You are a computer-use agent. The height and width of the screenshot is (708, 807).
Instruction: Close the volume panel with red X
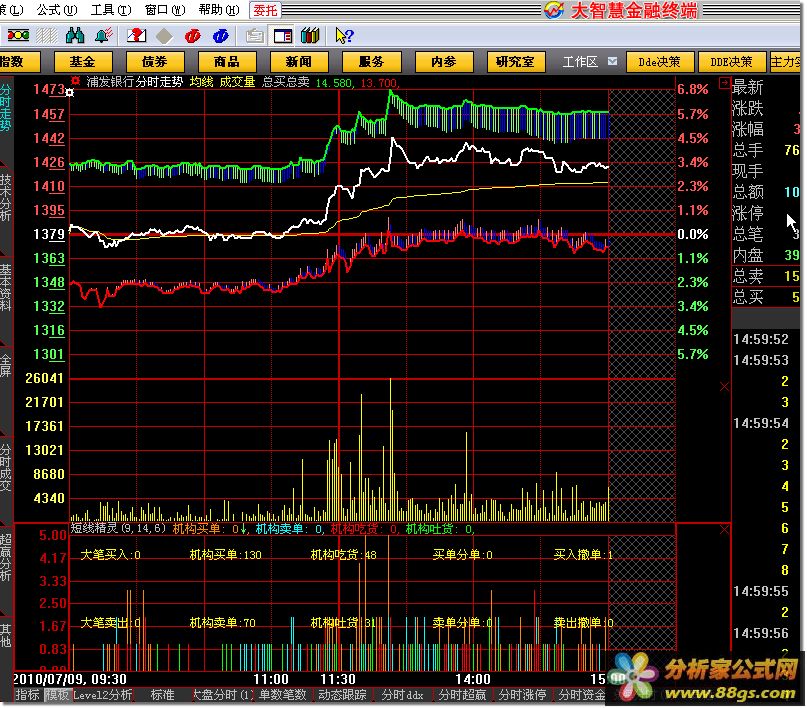[724, 386]
